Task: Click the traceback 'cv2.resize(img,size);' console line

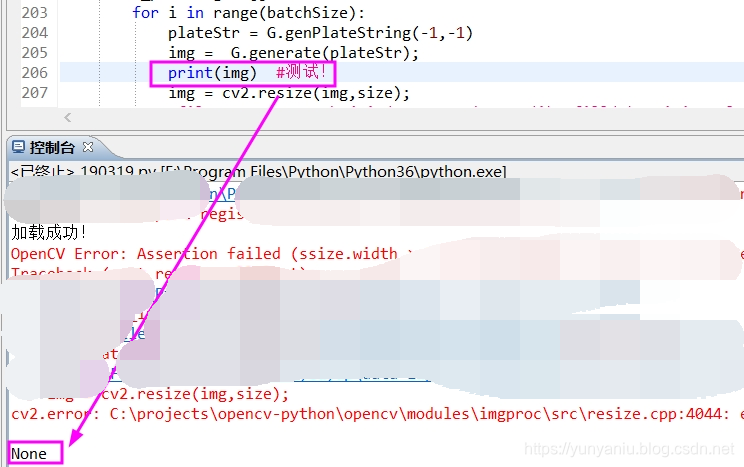Action: click(x=195, y=394)
